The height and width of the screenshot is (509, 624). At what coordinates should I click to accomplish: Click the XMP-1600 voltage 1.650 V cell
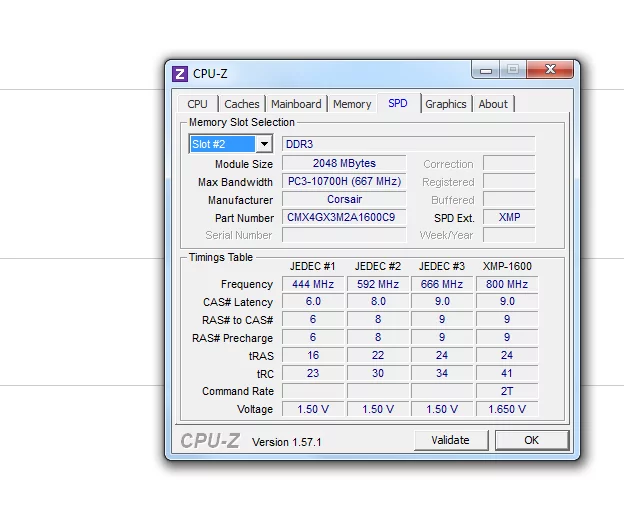(507, 409)
